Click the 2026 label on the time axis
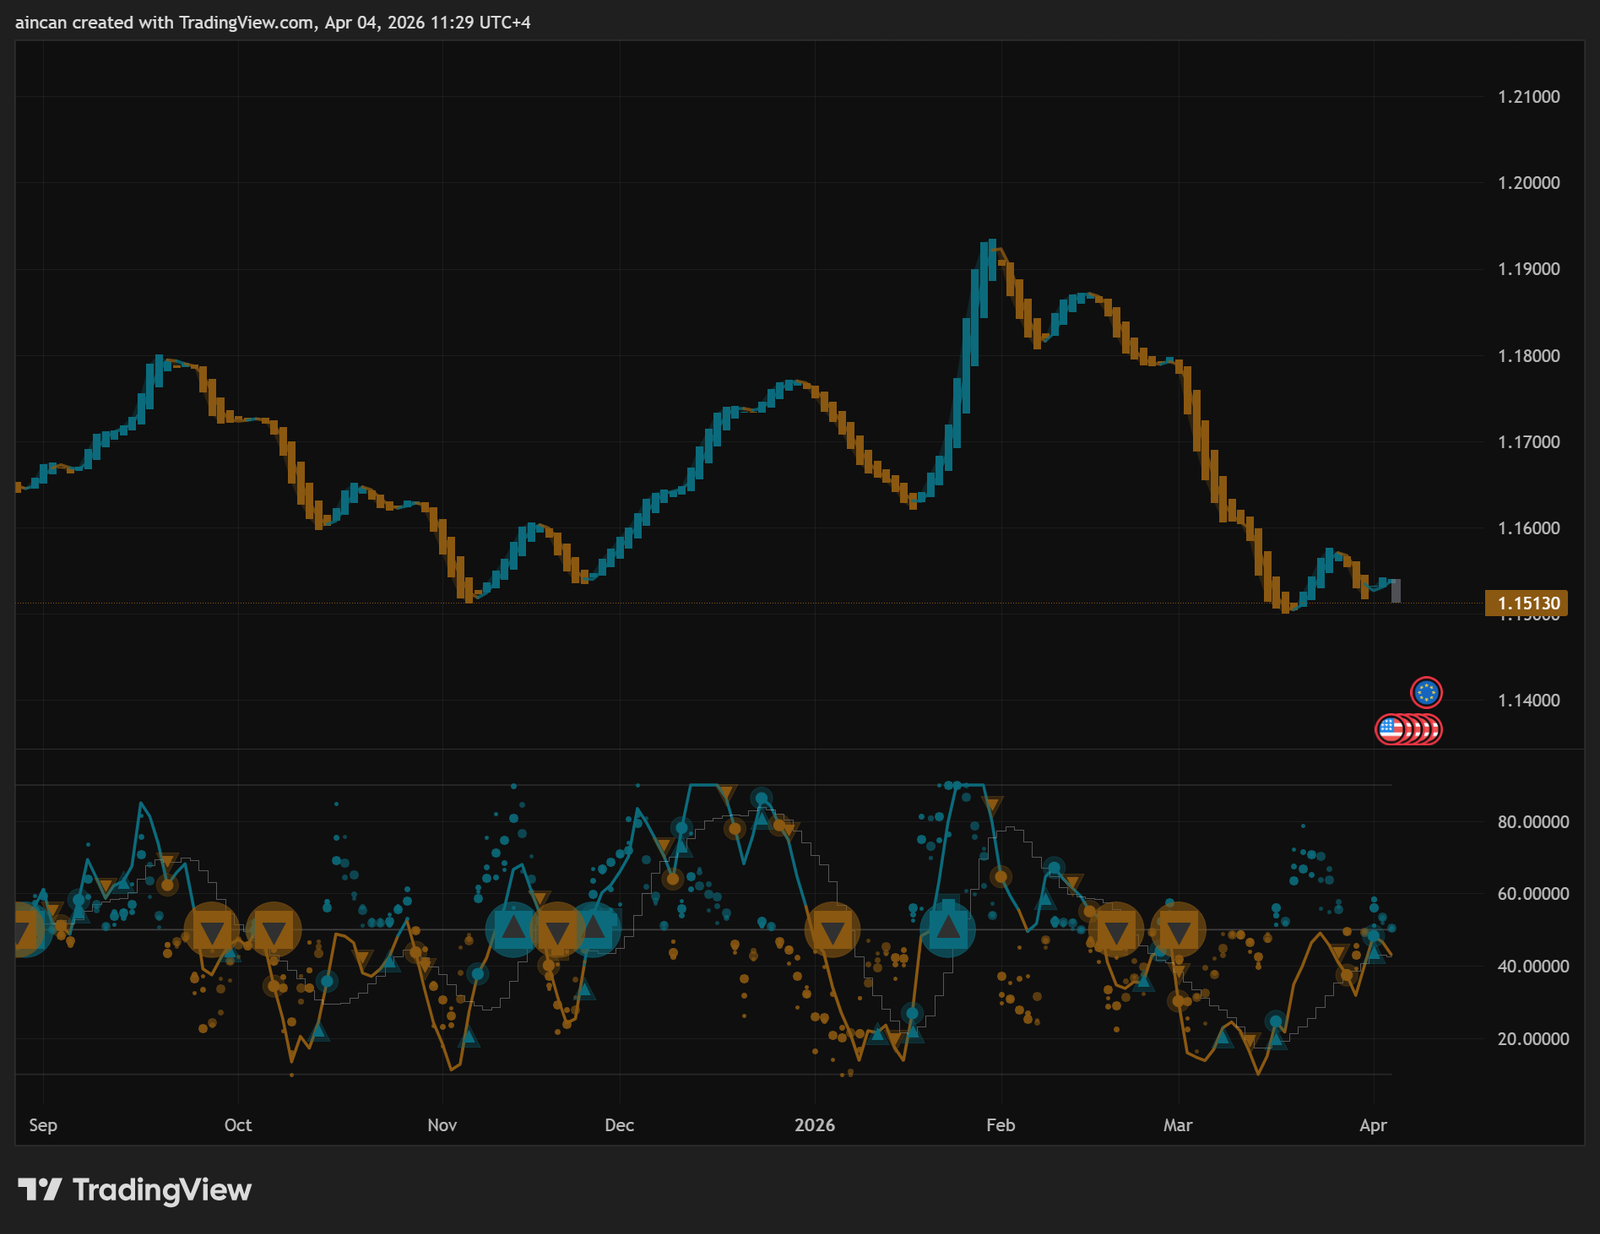Screen dimensions: 1600x1234 pos(815,1125)
